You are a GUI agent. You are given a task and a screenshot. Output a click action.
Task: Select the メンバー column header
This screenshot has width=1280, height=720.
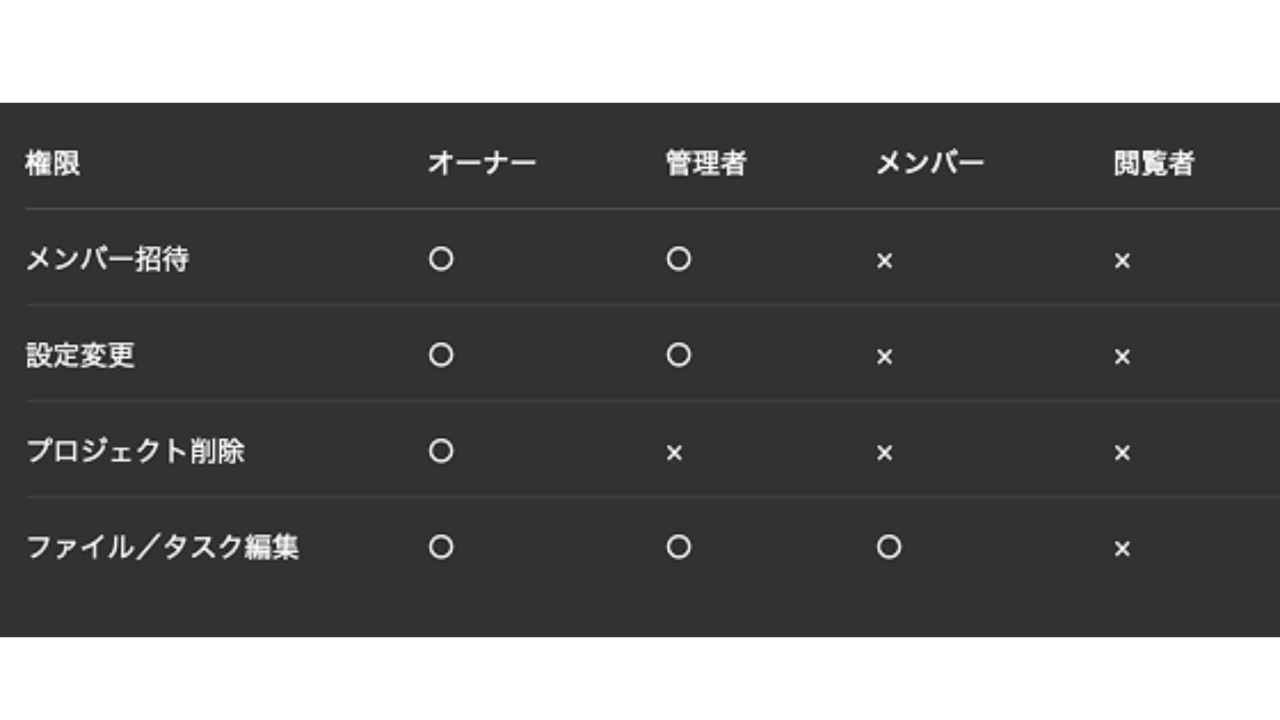[930, 164]
